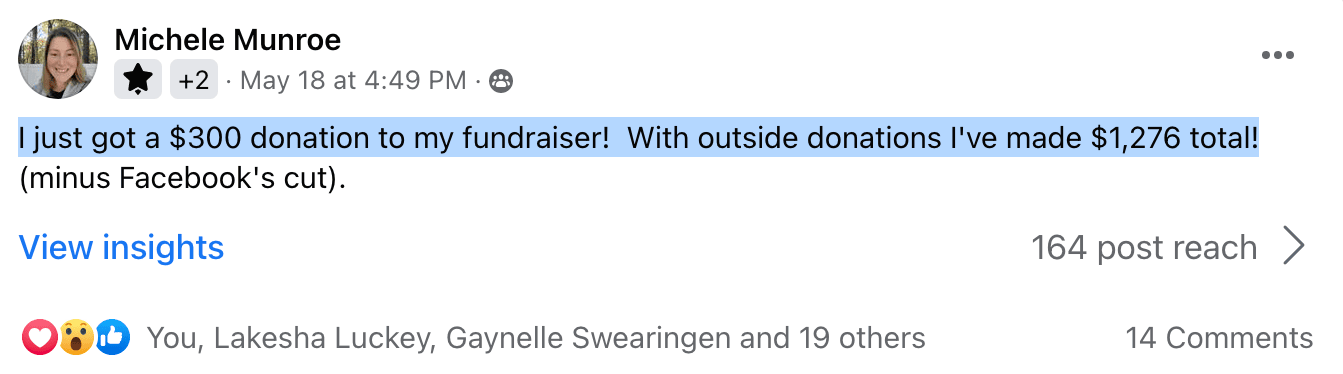Show the 19 others who reacted
1343x374 pixels.
click(862, 338)
